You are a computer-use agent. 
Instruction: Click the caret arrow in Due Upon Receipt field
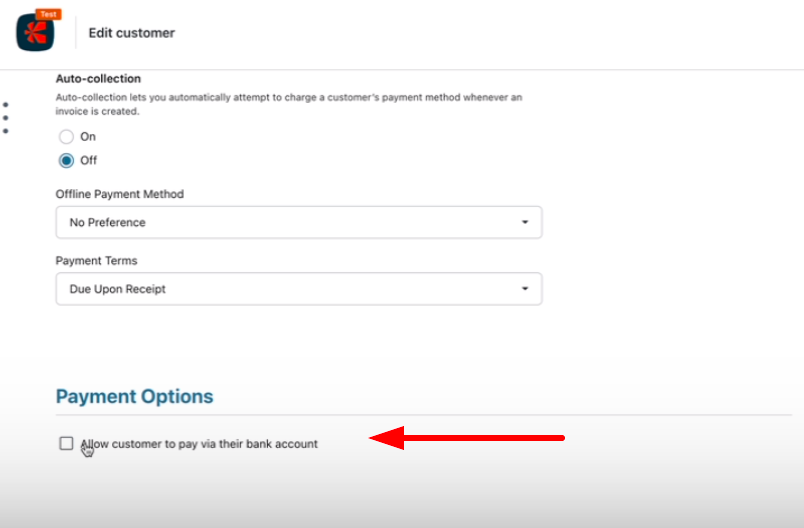pos(525,289)
